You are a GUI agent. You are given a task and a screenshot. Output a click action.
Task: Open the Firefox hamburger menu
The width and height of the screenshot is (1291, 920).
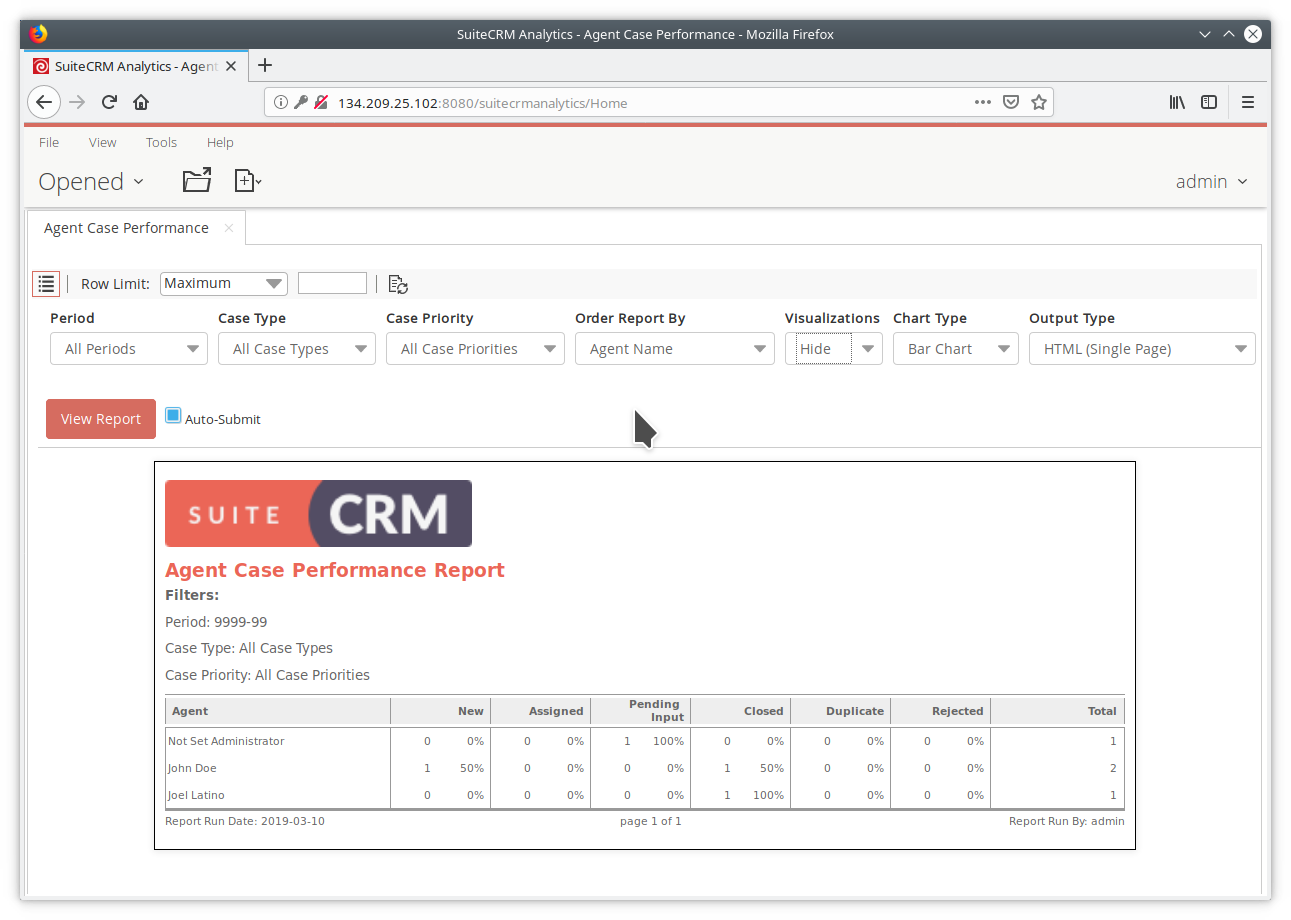coord(1248,102)
